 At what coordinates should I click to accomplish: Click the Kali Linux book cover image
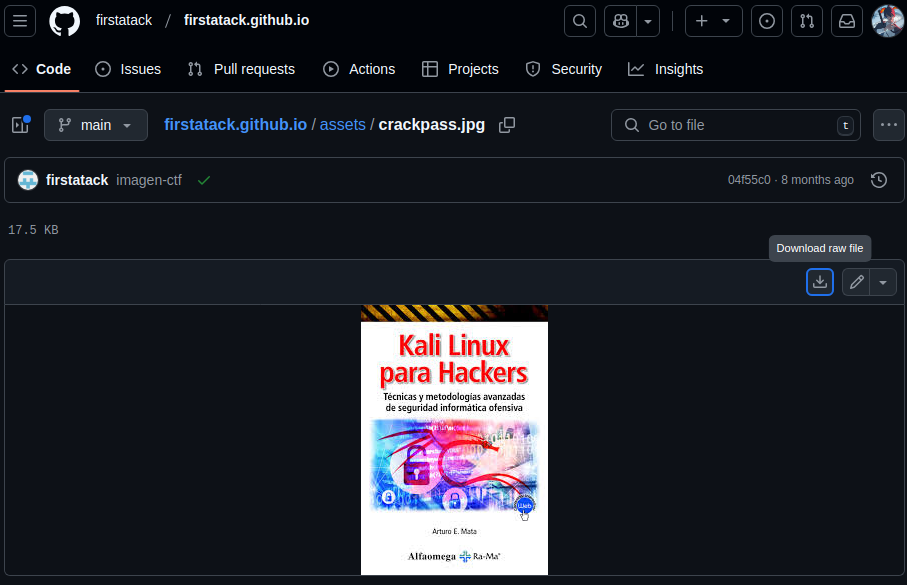tap(454, 440)
